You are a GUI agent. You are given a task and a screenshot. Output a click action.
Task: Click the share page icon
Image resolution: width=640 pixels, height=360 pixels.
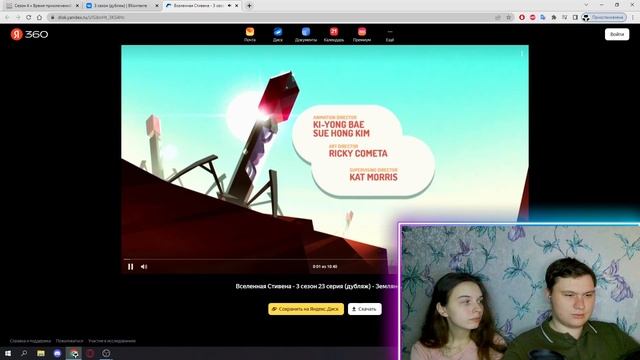click(498, 18)
